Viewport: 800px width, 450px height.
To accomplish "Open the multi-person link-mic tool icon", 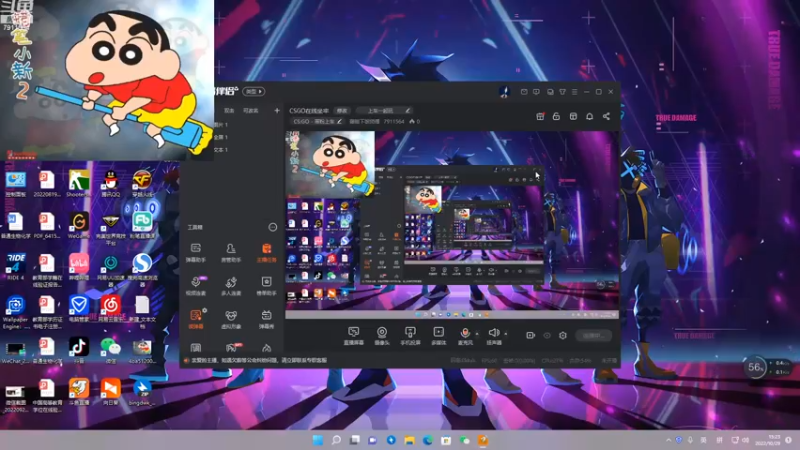I will coord(231,286).
